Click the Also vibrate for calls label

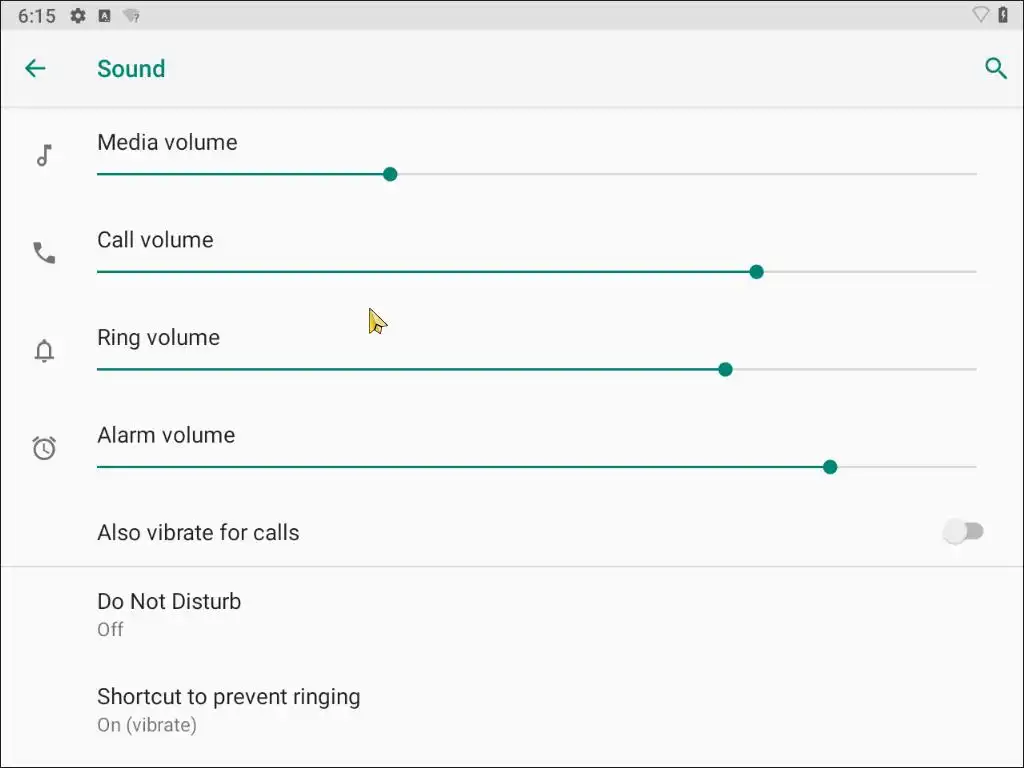pyautogui.click(x=198, y=533)
